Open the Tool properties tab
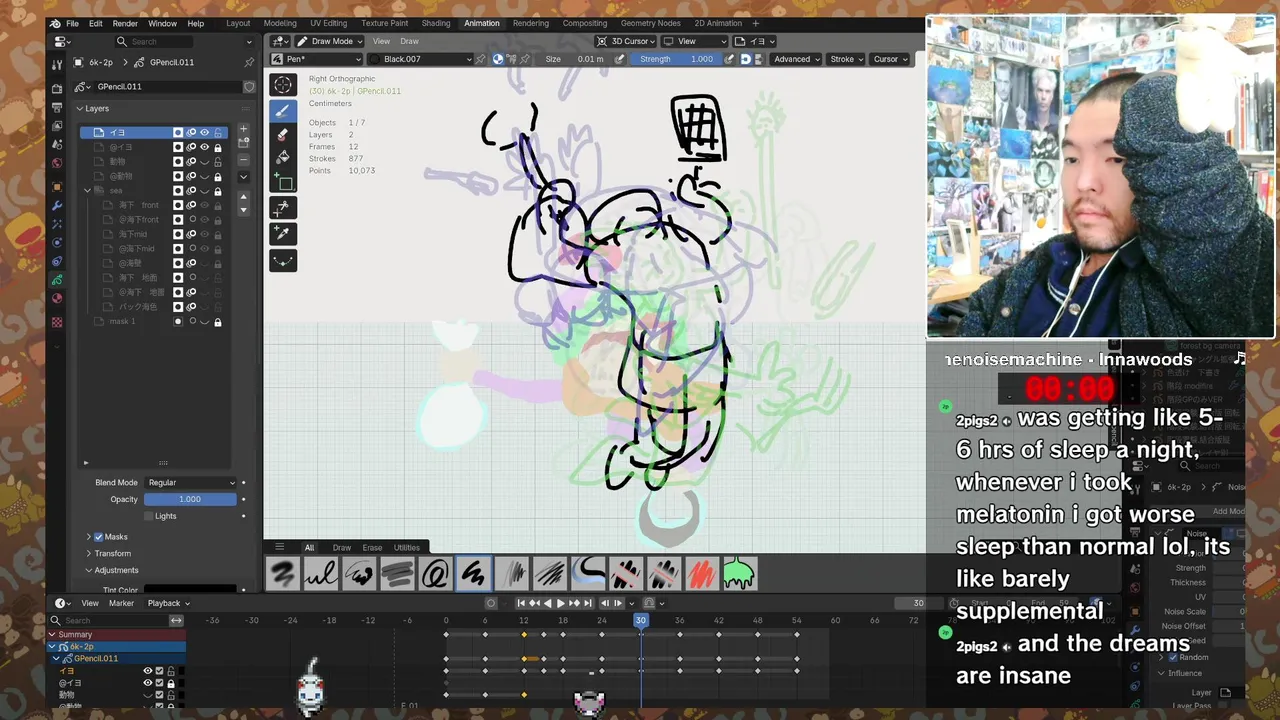 tap(57, 63)
